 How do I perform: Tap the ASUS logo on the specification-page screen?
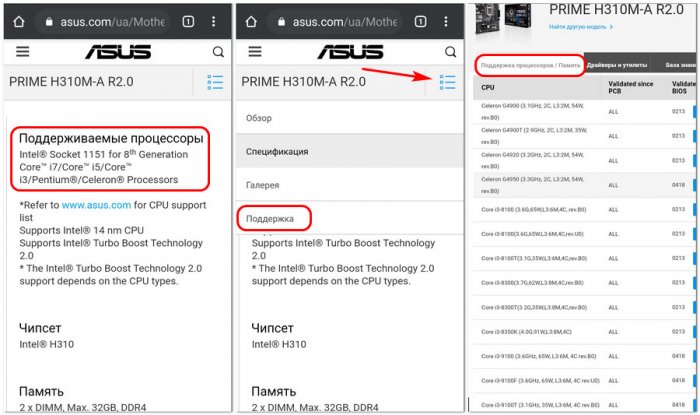click(x=118, y=52)
